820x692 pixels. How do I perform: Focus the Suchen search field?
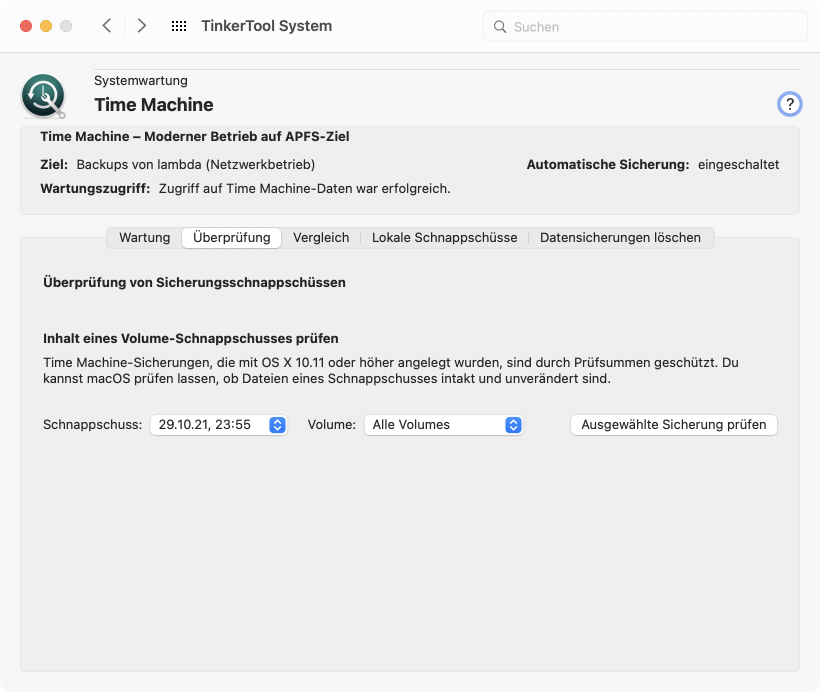click(645, 27)
